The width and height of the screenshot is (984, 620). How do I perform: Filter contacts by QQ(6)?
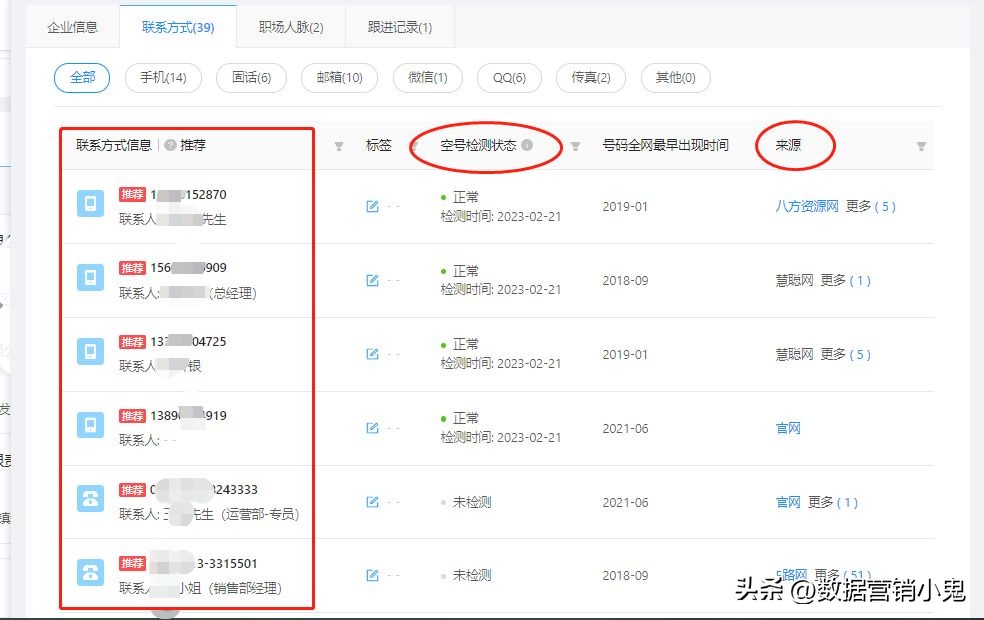click(x=509, y=78)
